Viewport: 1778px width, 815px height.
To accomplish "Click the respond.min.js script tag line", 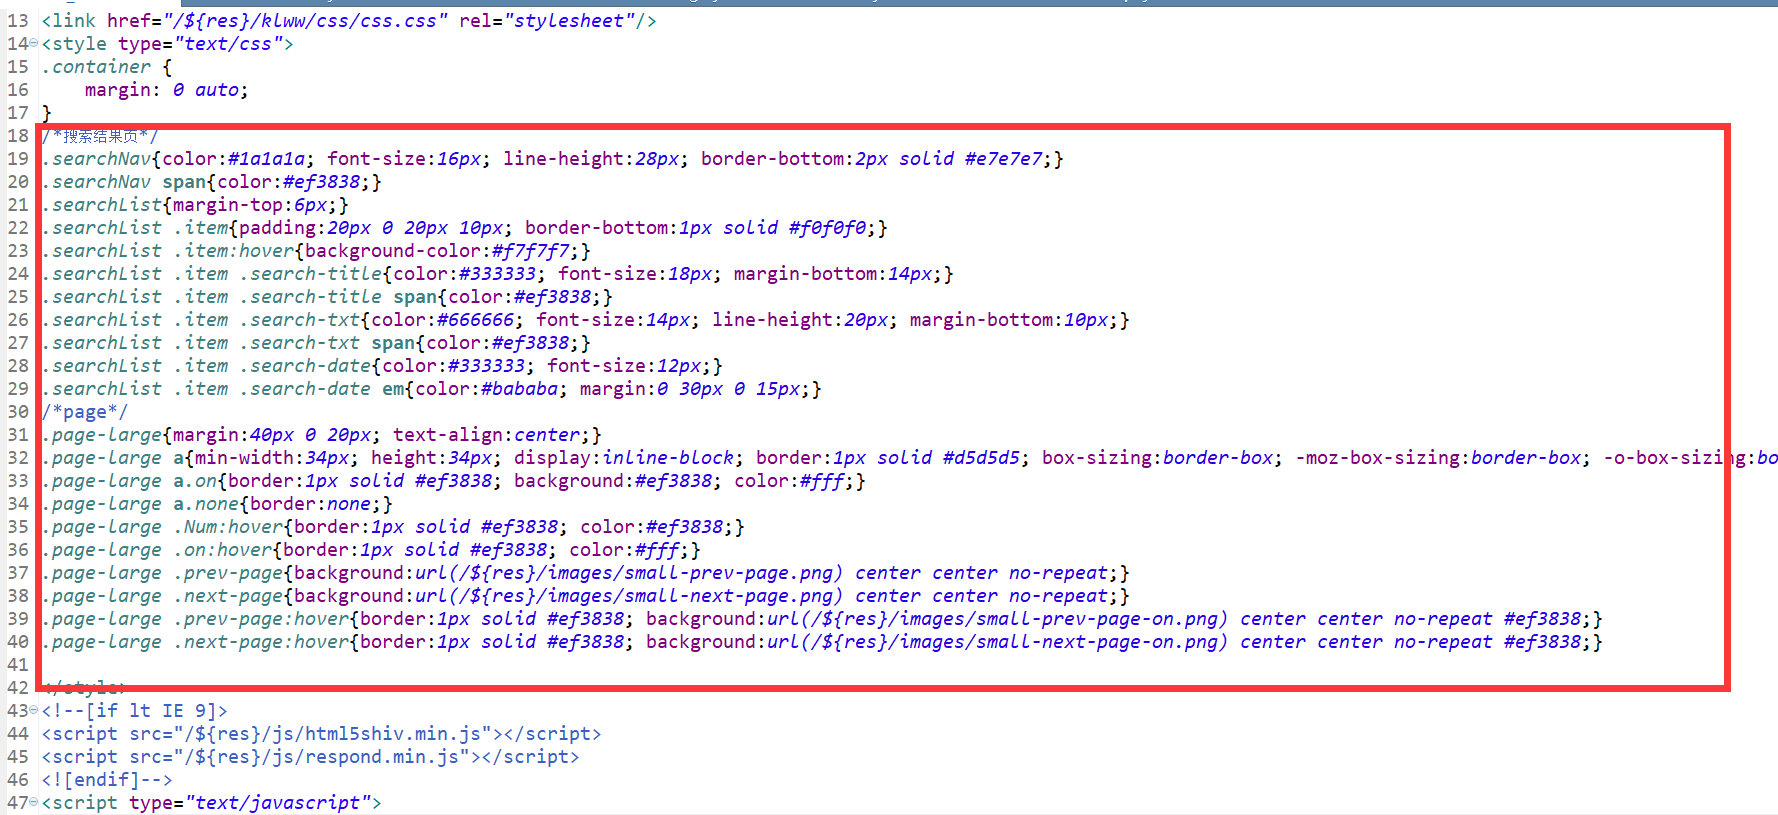I will click(311, 757).
